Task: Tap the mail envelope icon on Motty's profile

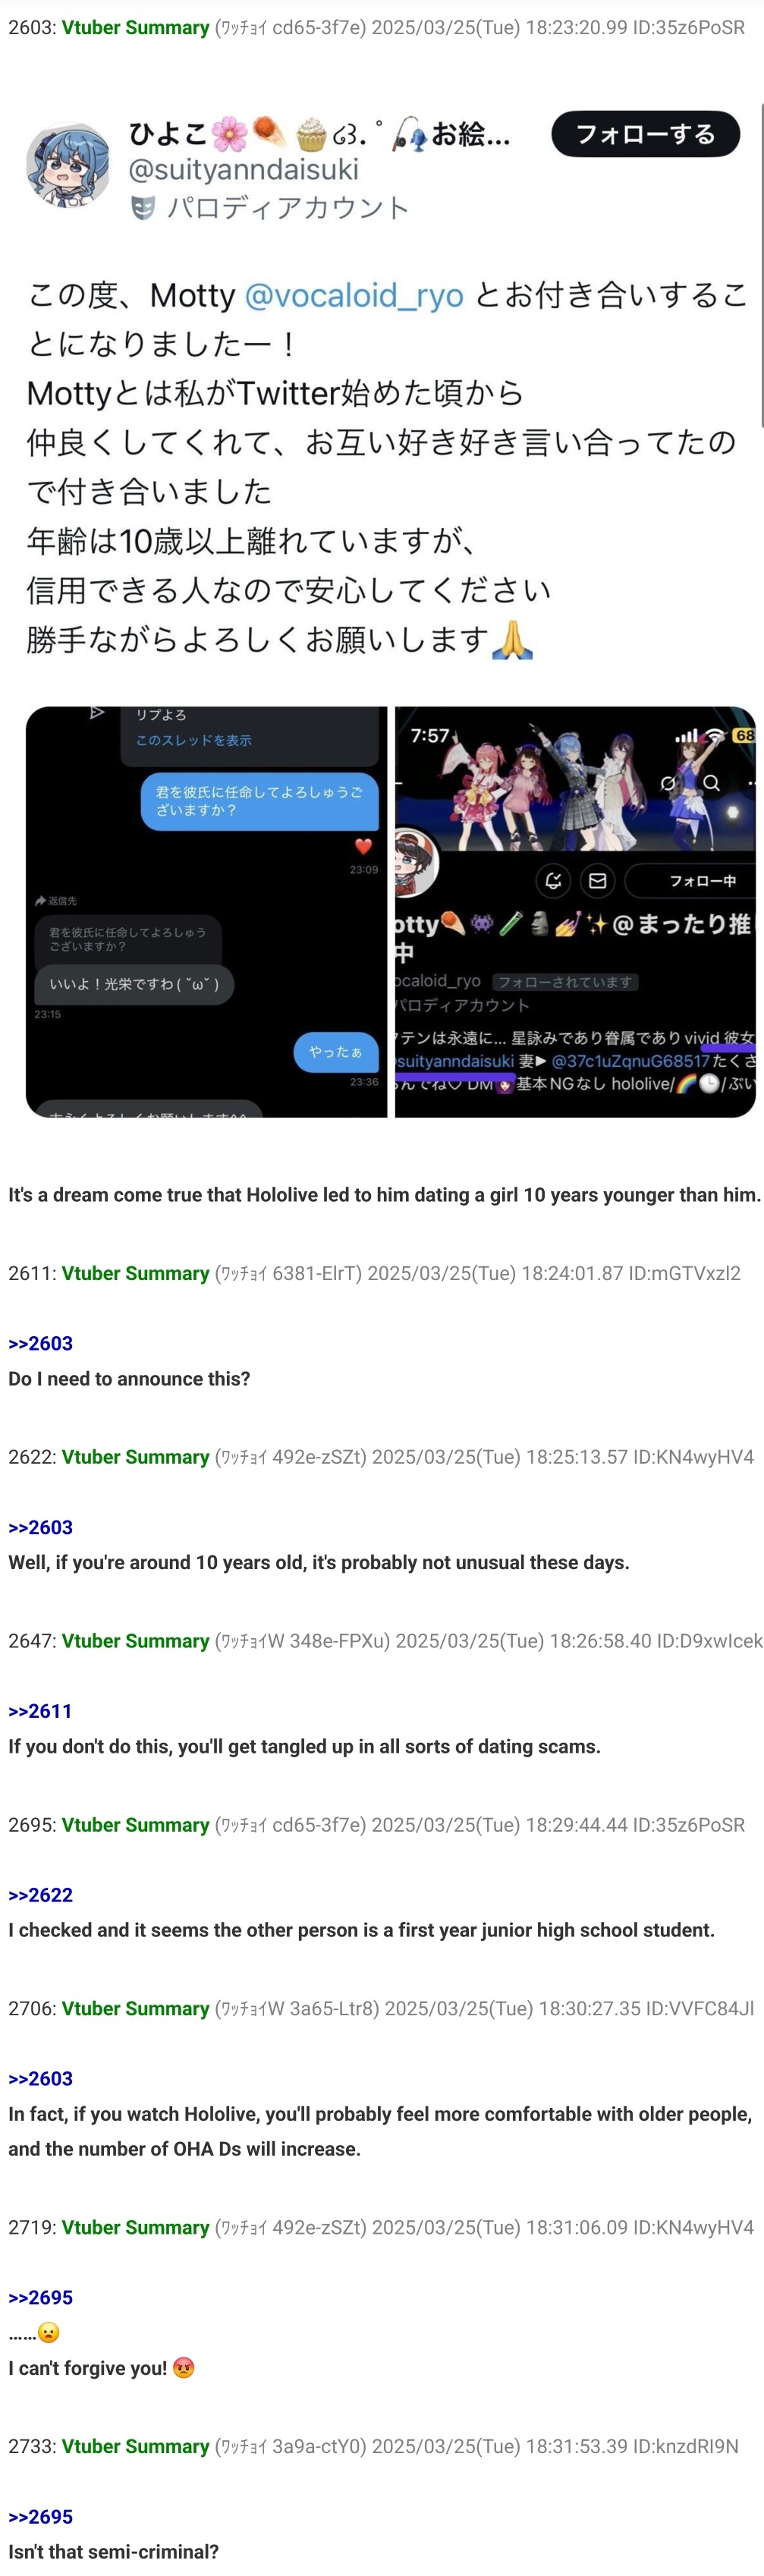Action: (597, 880)
